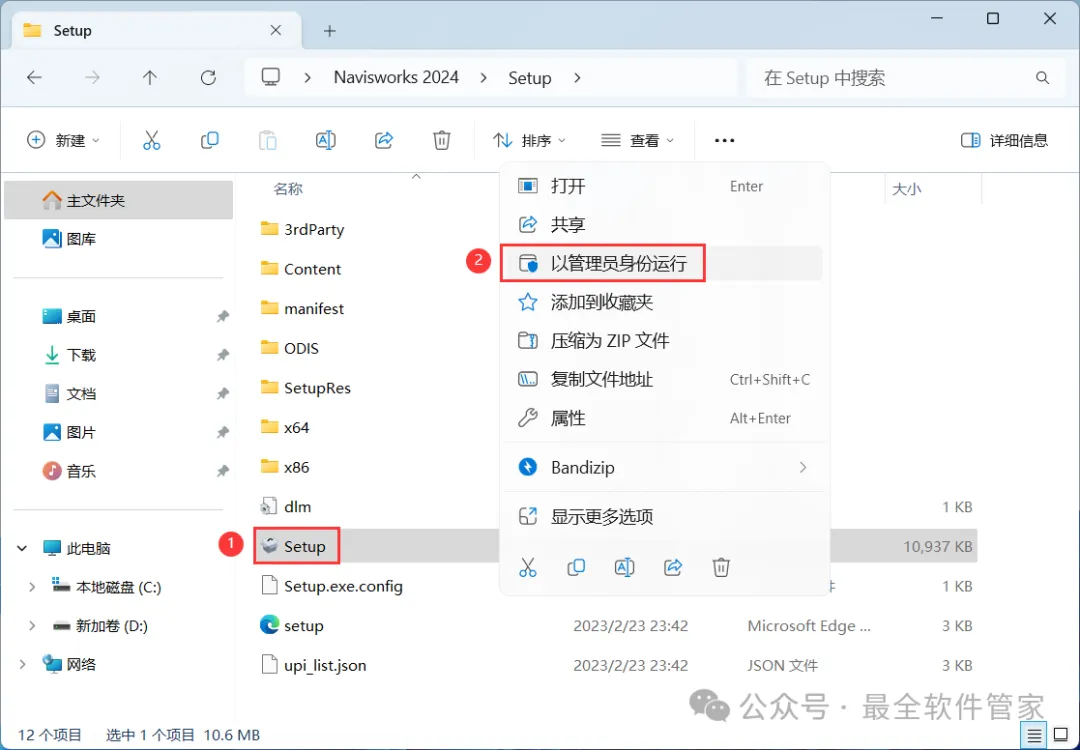The image size is (1080, 750).
Task: Open 下载 in the sidebar
Action: (x=118, y=355)
